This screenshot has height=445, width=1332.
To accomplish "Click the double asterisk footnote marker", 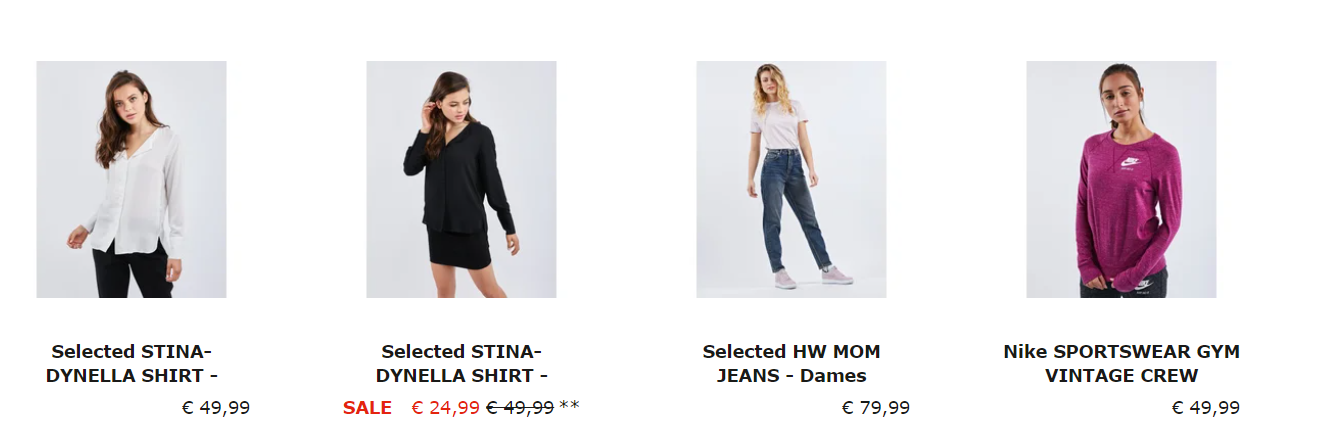I will coord(569,407).
